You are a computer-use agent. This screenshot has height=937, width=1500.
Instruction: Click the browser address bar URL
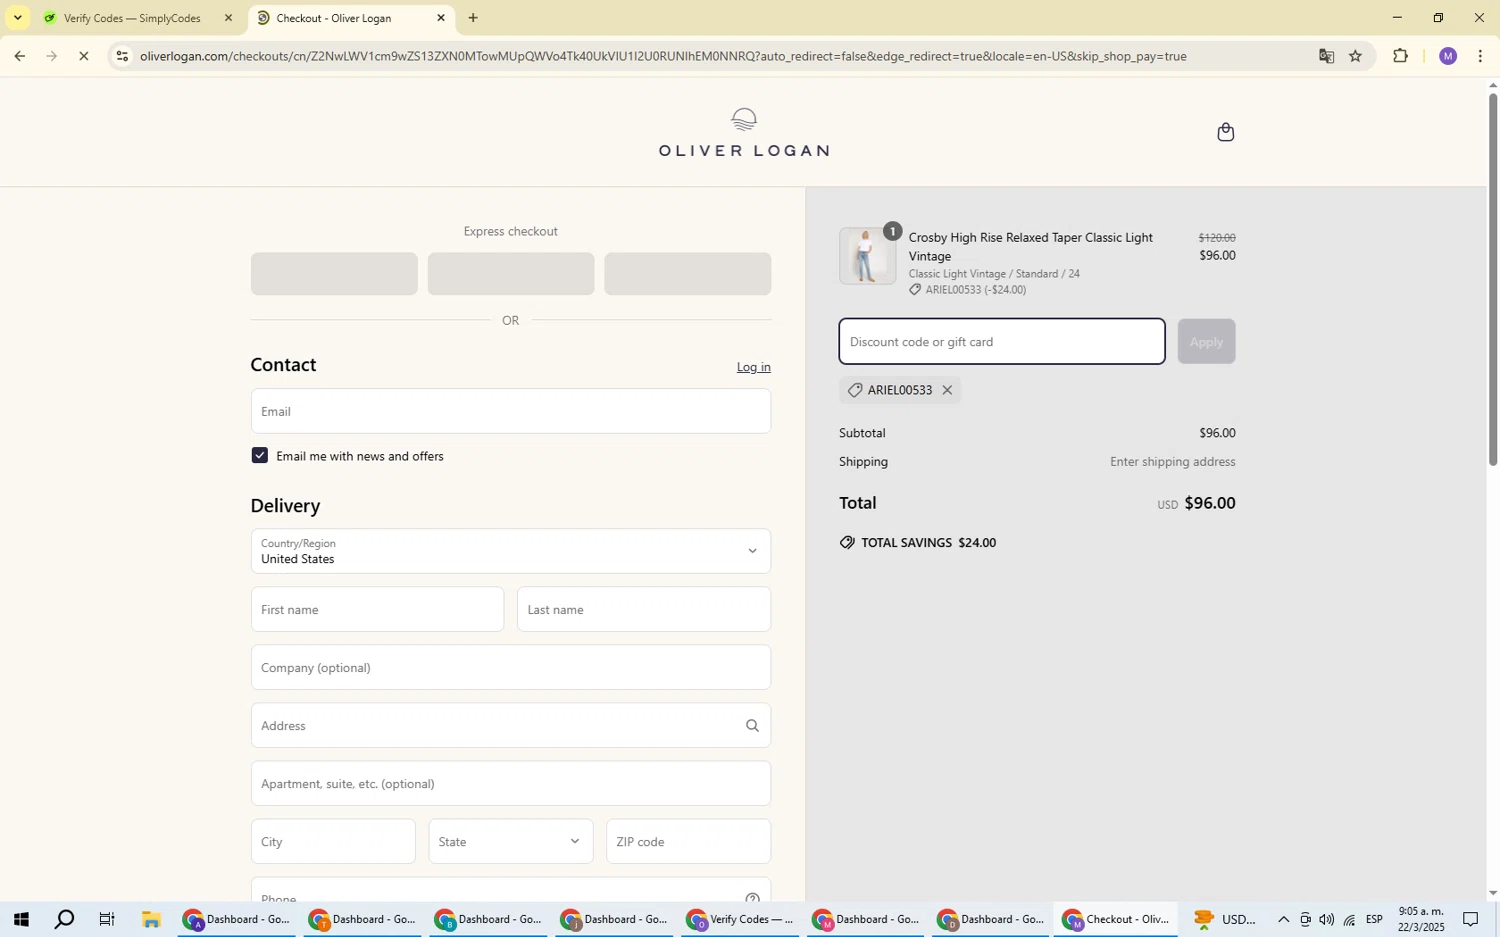[663, 56]
